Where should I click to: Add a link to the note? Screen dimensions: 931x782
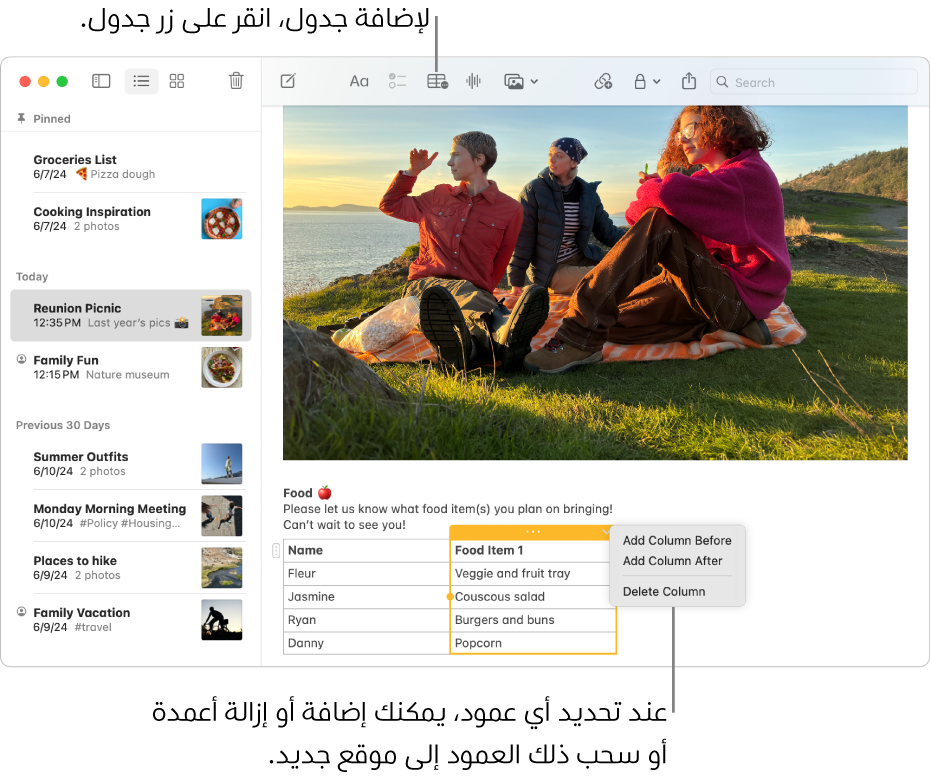click(x=603, y=81)
